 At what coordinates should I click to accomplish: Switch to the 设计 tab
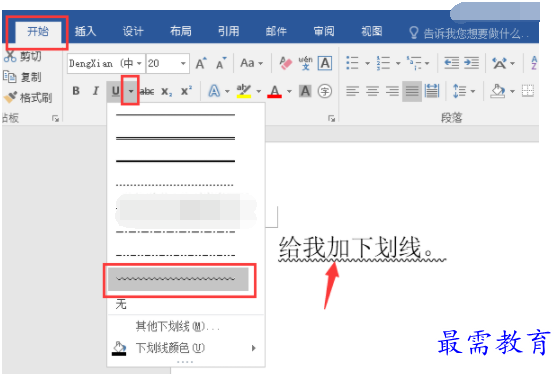[x=133, y=31]
